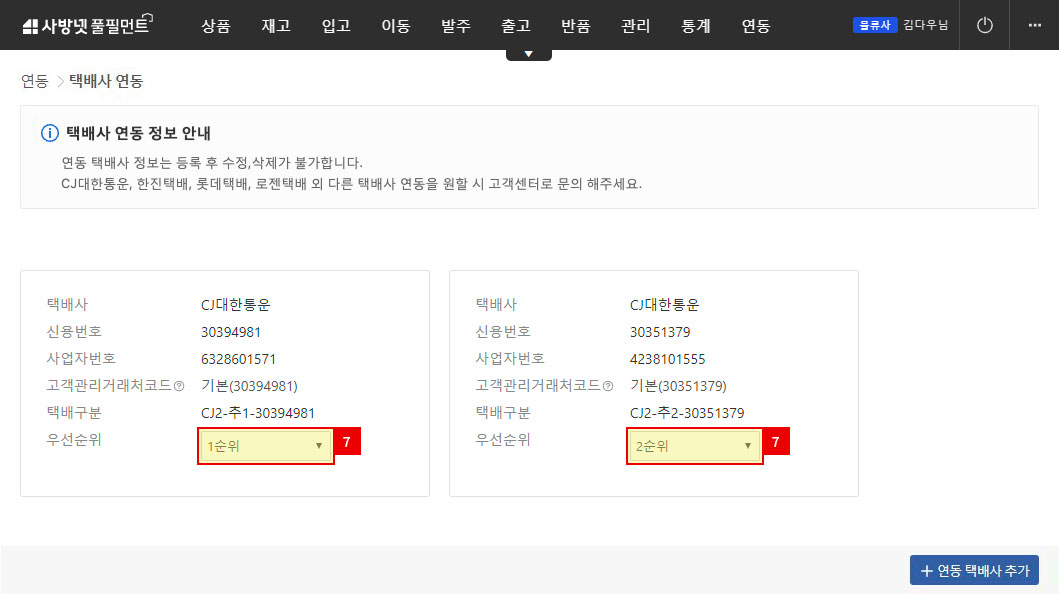Select the 입고 menu item

coord(335,26)
